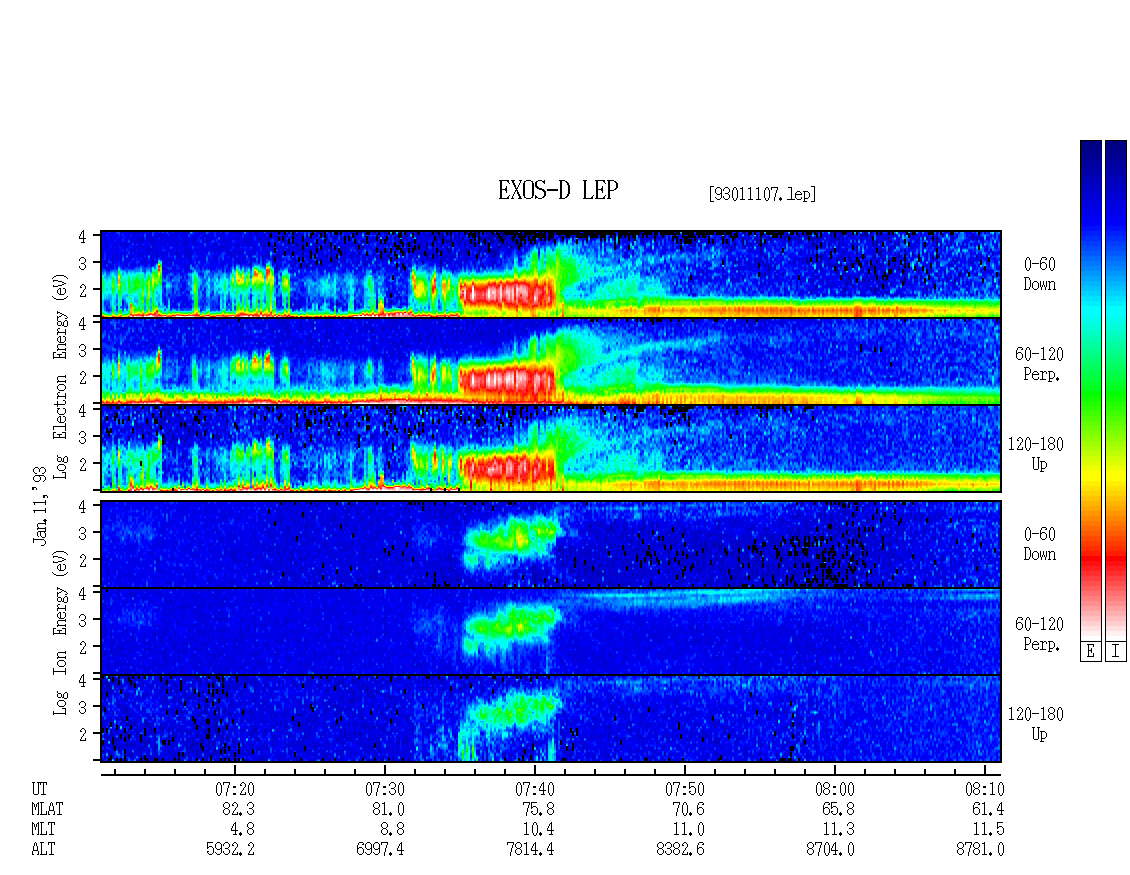
Task: Select the boxed I label under the color bar
Action: point(1116,652)
